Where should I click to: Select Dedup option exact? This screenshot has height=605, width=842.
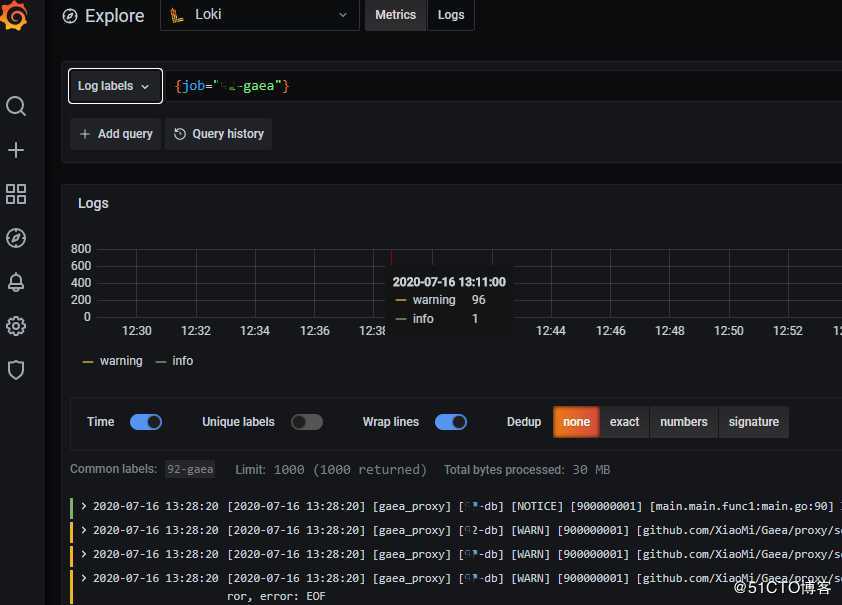[x=625, y=422]
